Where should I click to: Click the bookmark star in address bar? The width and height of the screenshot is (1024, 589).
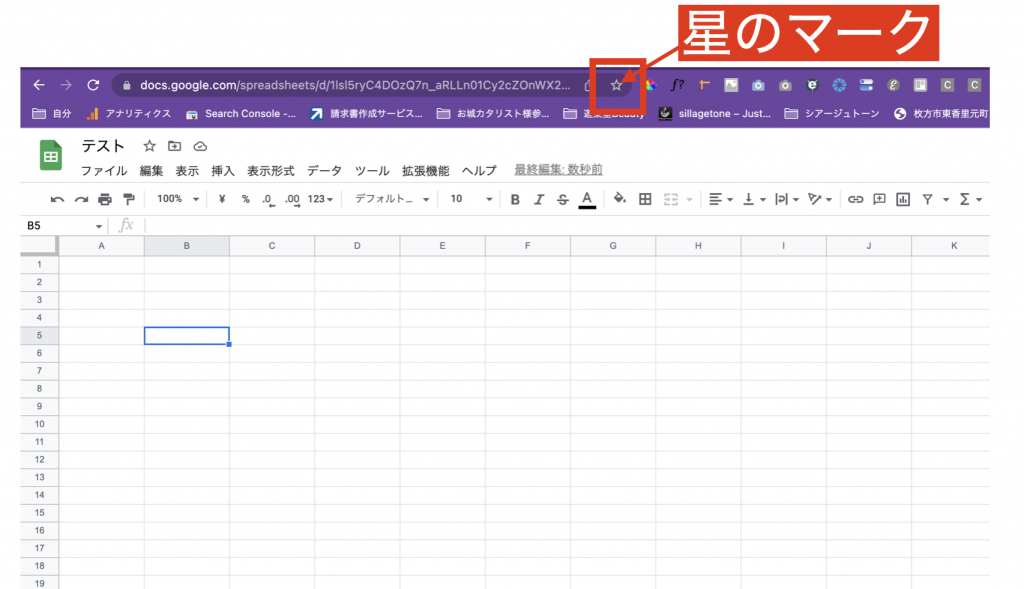616,85
